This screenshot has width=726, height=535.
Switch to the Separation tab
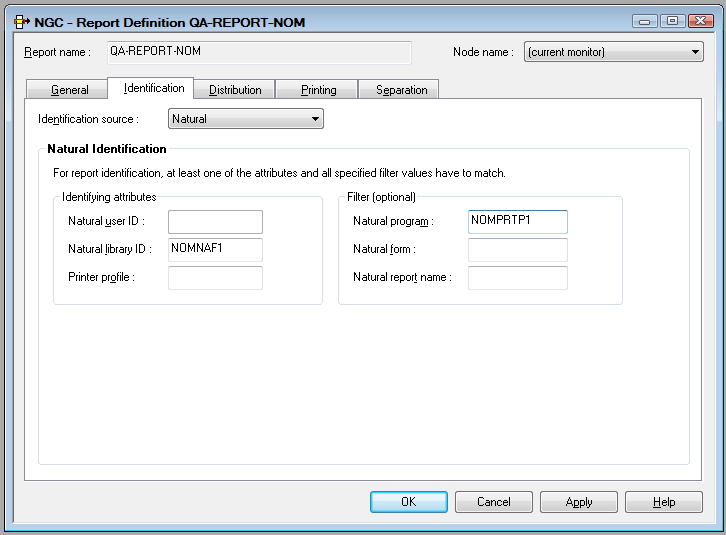[x=401, y=90]
